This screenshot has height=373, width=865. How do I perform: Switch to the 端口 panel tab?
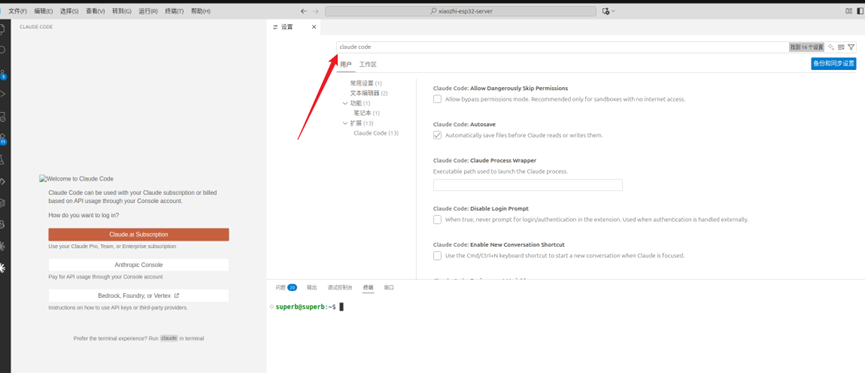pyautogui.click(x=389, y=287)
